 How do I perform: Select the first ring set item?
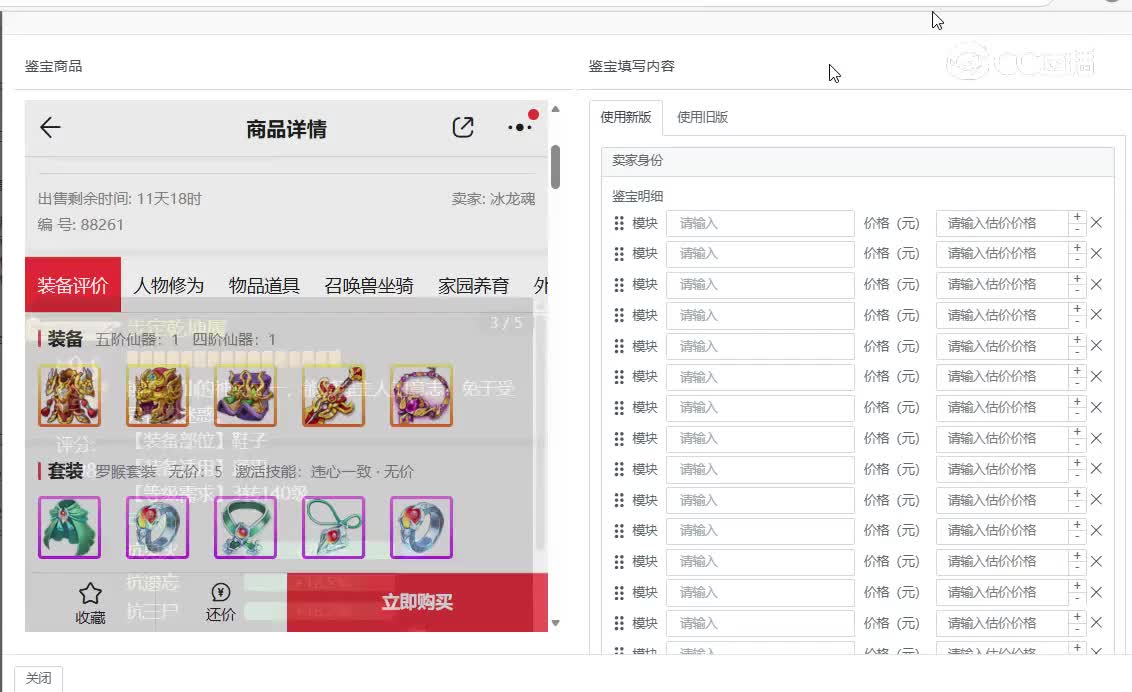tap(157, 527)
